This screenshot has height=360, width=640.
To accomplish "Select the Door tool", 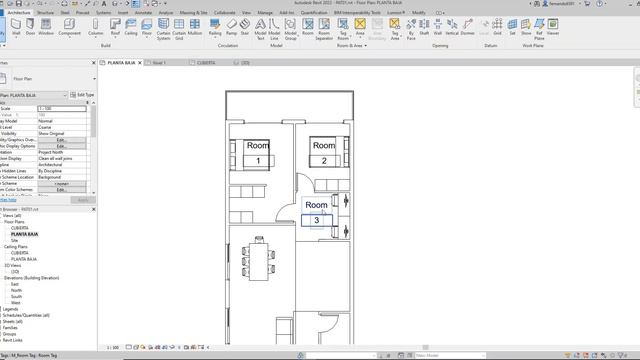I will pyautogui.click(x=30, y=28).
